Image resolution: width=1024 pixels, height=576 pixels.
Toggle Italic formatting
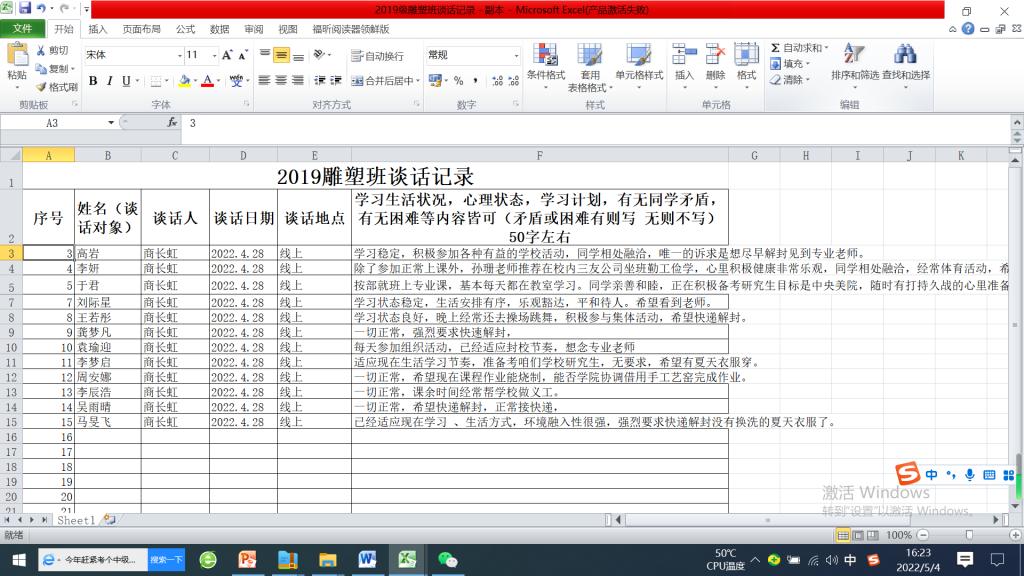[x=110, y=81]
